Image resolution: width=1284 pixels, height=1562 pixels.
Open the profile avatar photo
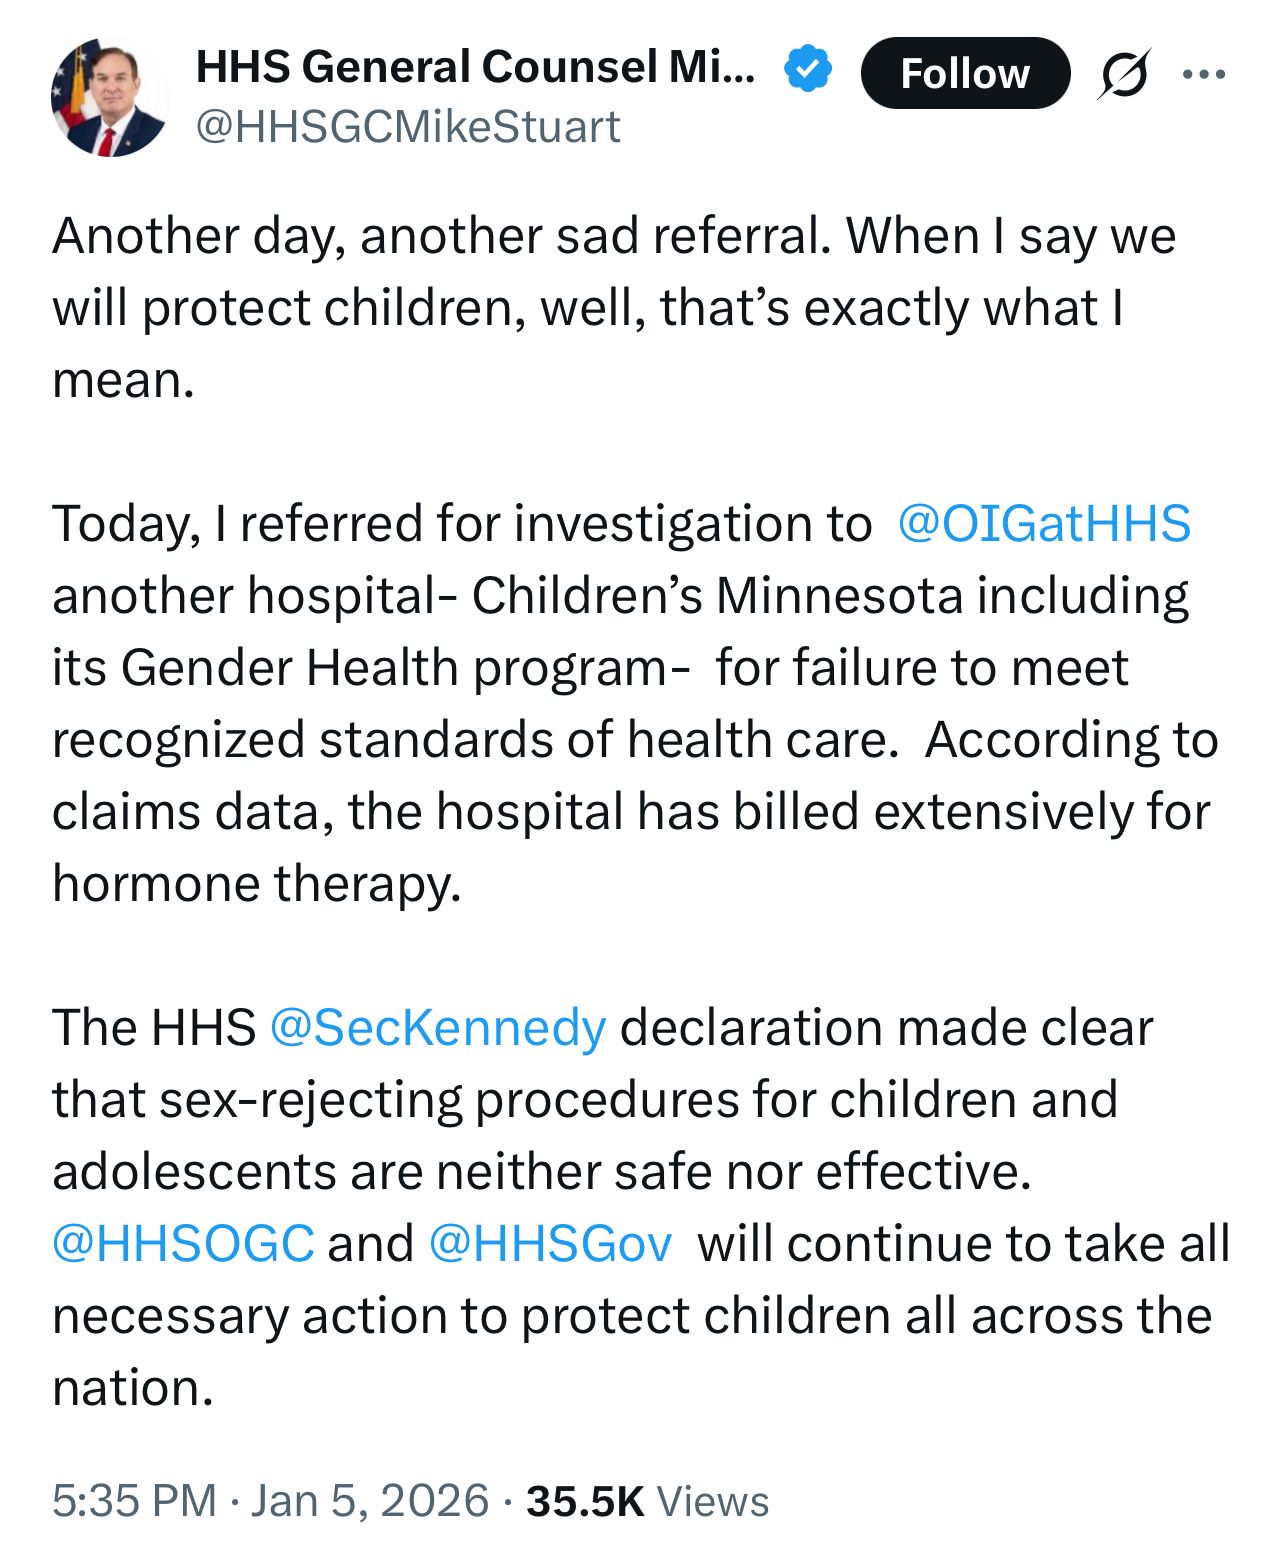[109, 98]
